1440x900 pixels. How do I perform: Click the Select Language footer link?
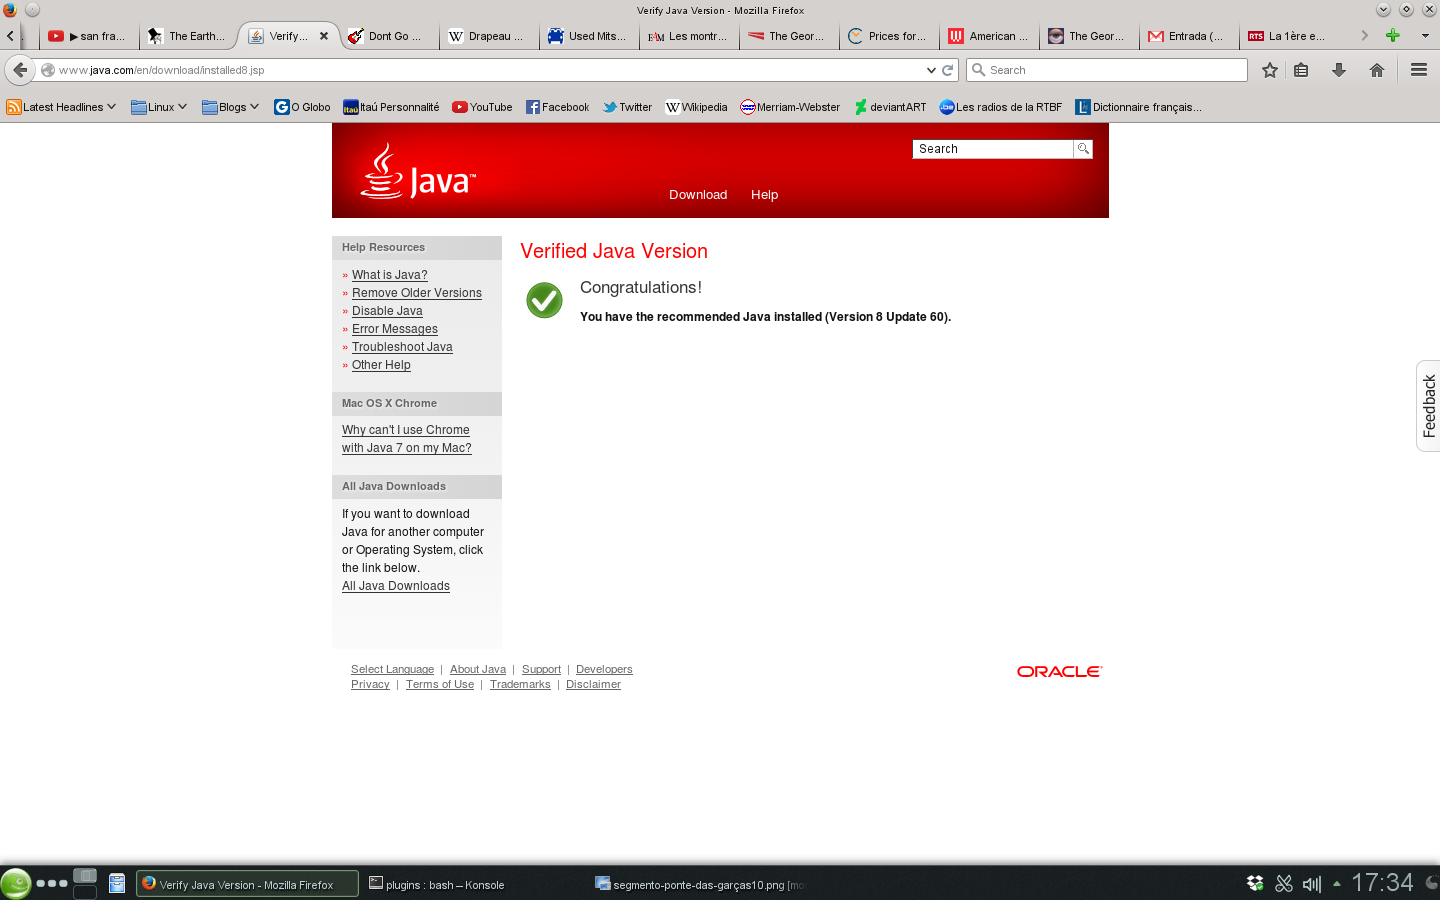pos(392,670)
